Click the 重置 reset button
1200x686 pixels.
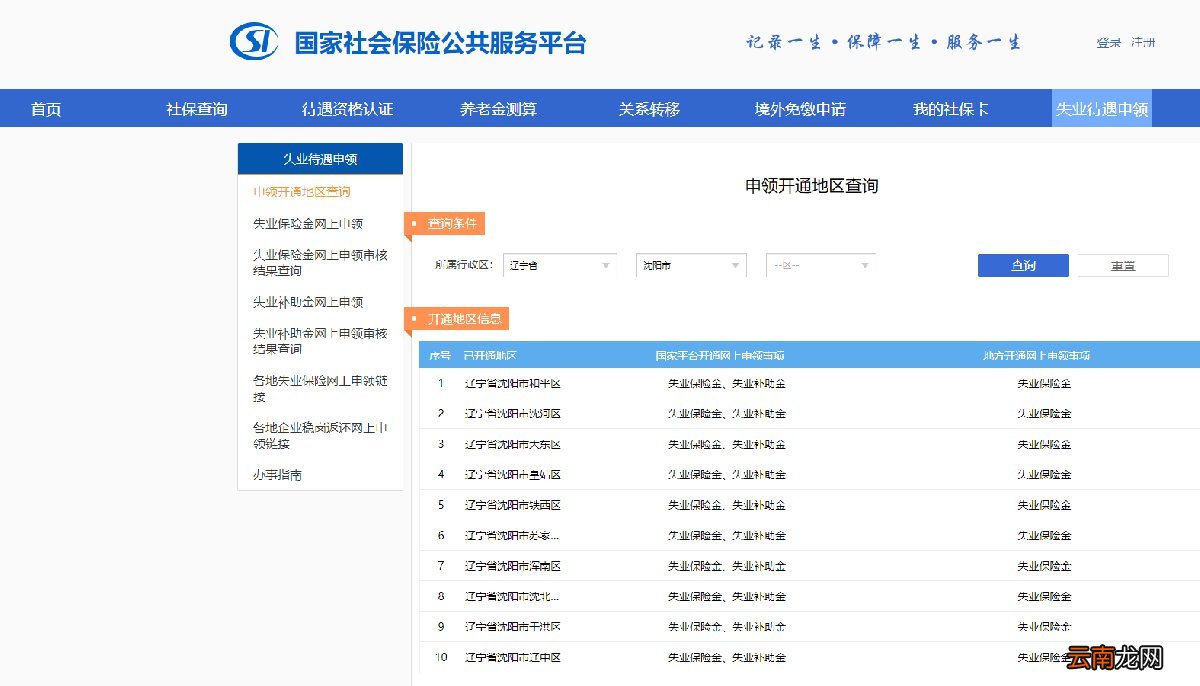click(1123, 265)
